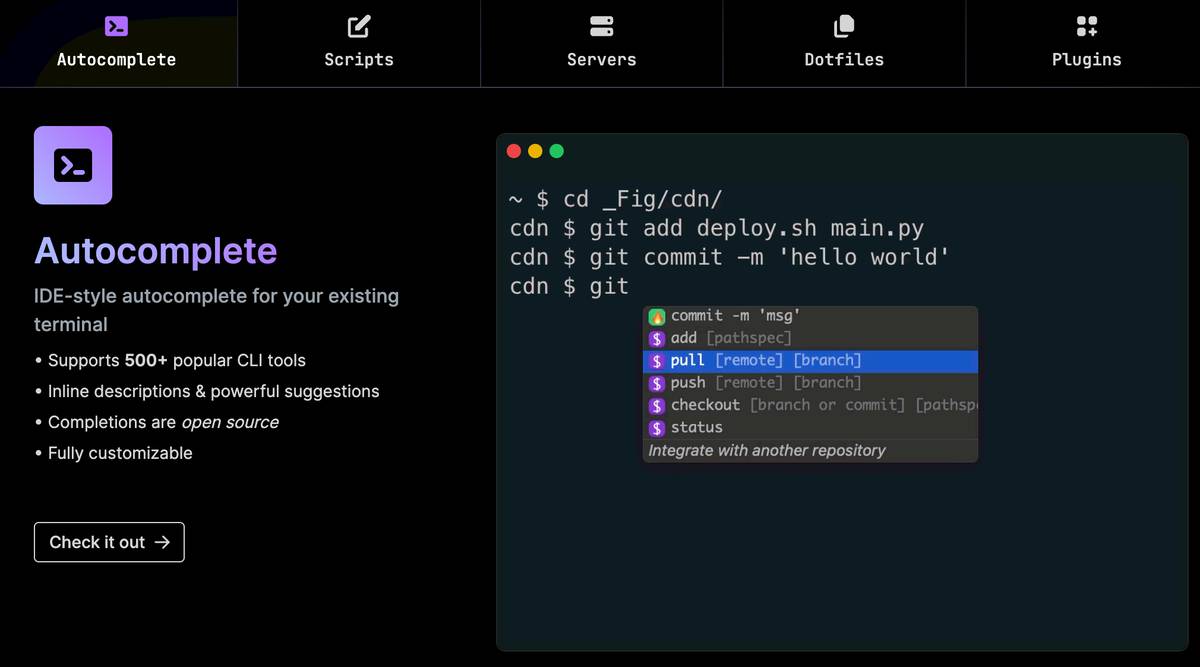Select the Servers tab

(601, 44)
